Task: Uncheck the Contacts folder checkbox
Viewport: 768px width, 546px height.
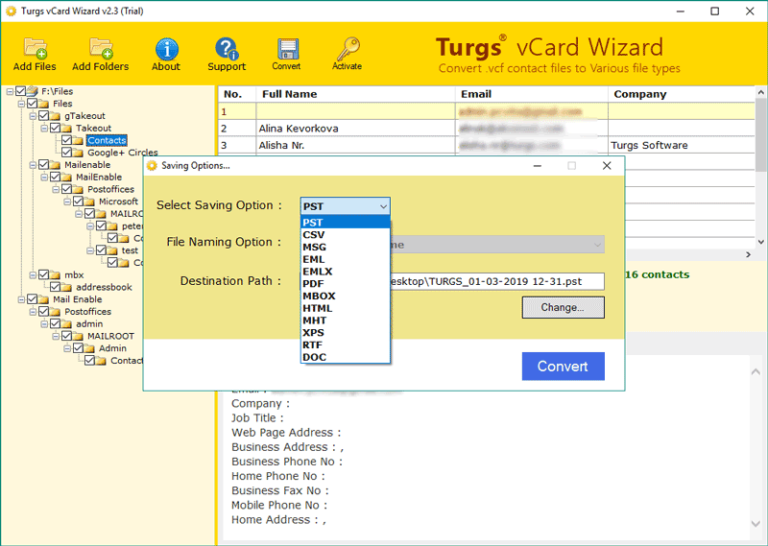Action: point(67,140)
